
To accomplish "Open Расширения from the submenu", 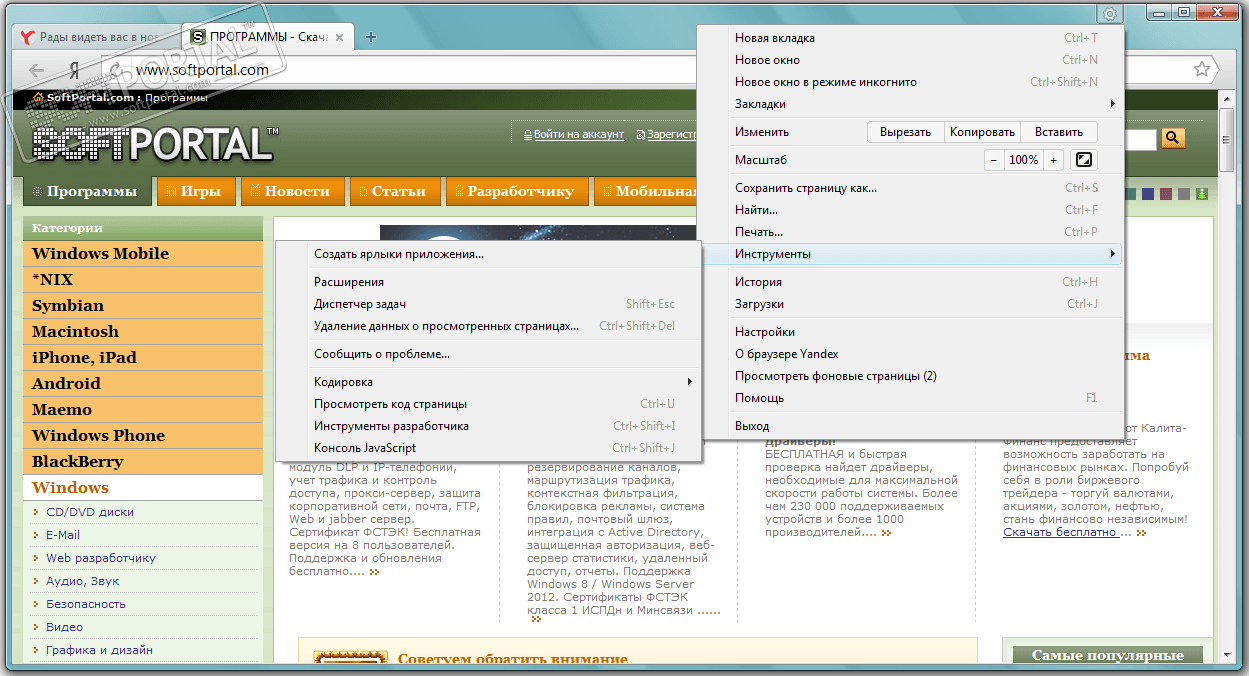I will click(x=488, y=282).
